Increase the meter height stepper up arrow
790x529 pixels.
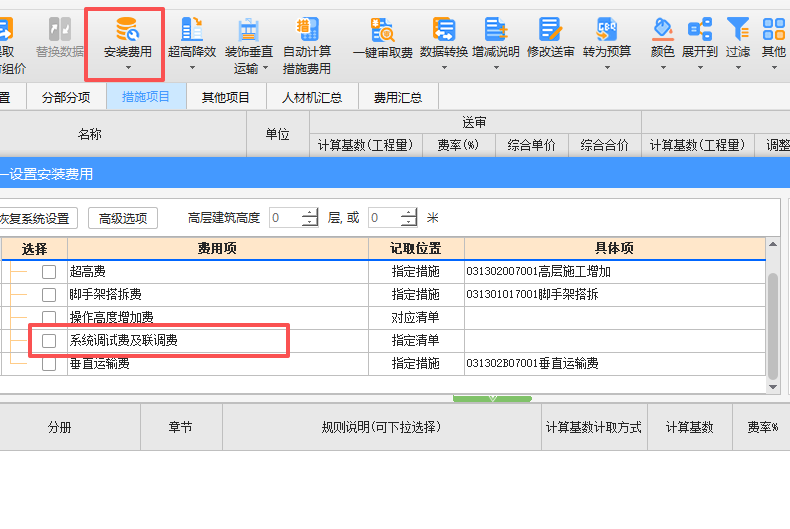tap(409, 213)
